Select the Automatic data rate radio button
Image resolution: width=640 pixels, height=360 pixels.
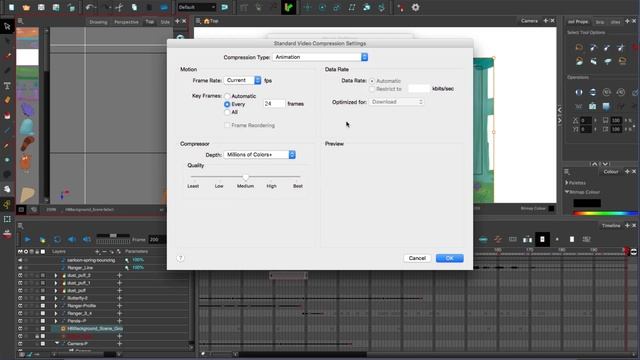coord(371,81)
